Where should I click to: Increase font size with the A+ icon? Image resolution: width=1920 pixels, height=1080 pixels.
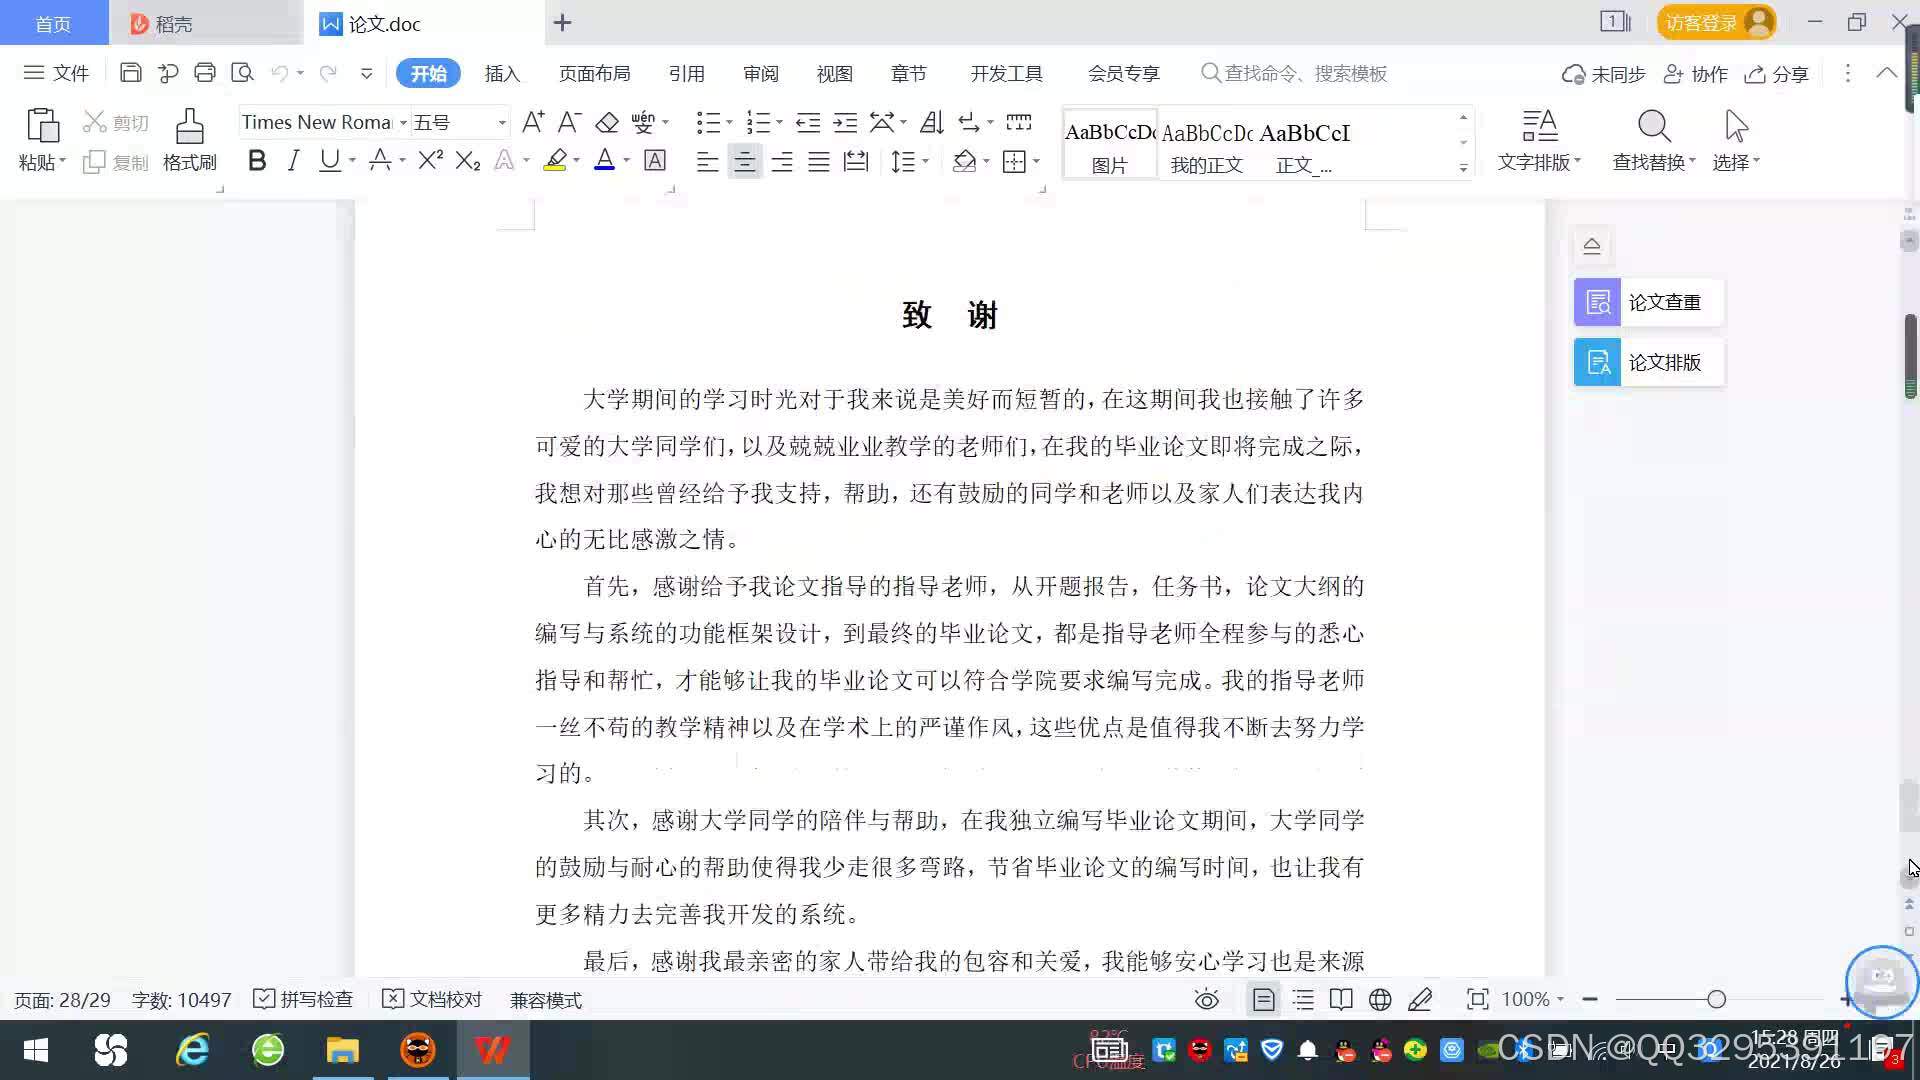point(533,122)
